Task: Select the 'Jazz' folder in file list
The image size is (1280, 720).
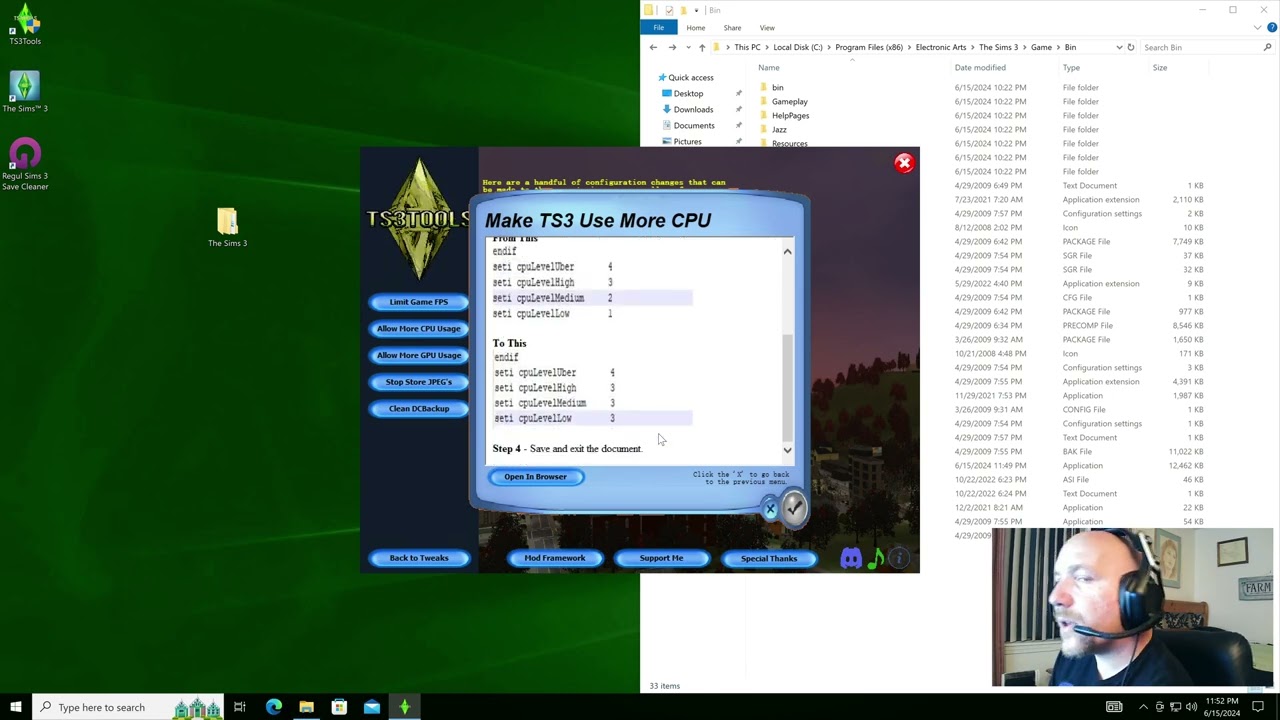Action: tap(779, 129)
